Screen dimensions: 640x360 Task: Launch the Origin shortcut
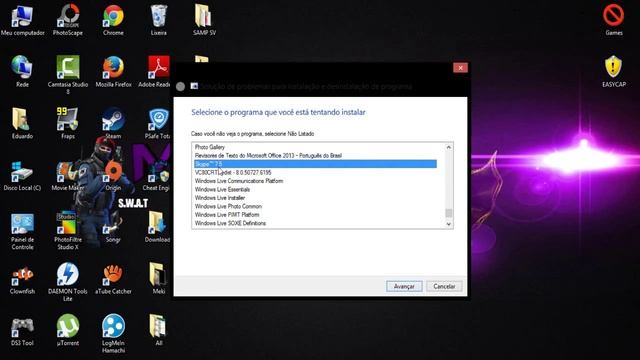[x=113, y=176]
